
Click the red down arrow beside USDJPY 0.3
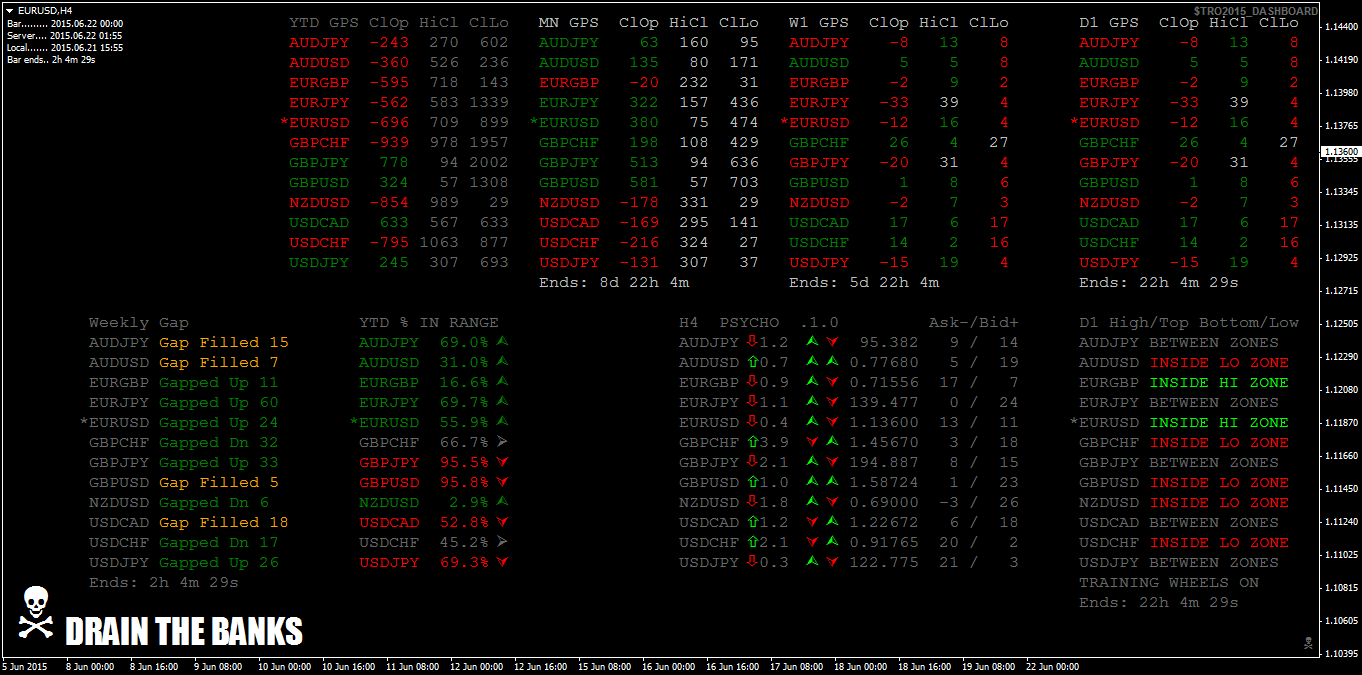click(x=753, y=562)
